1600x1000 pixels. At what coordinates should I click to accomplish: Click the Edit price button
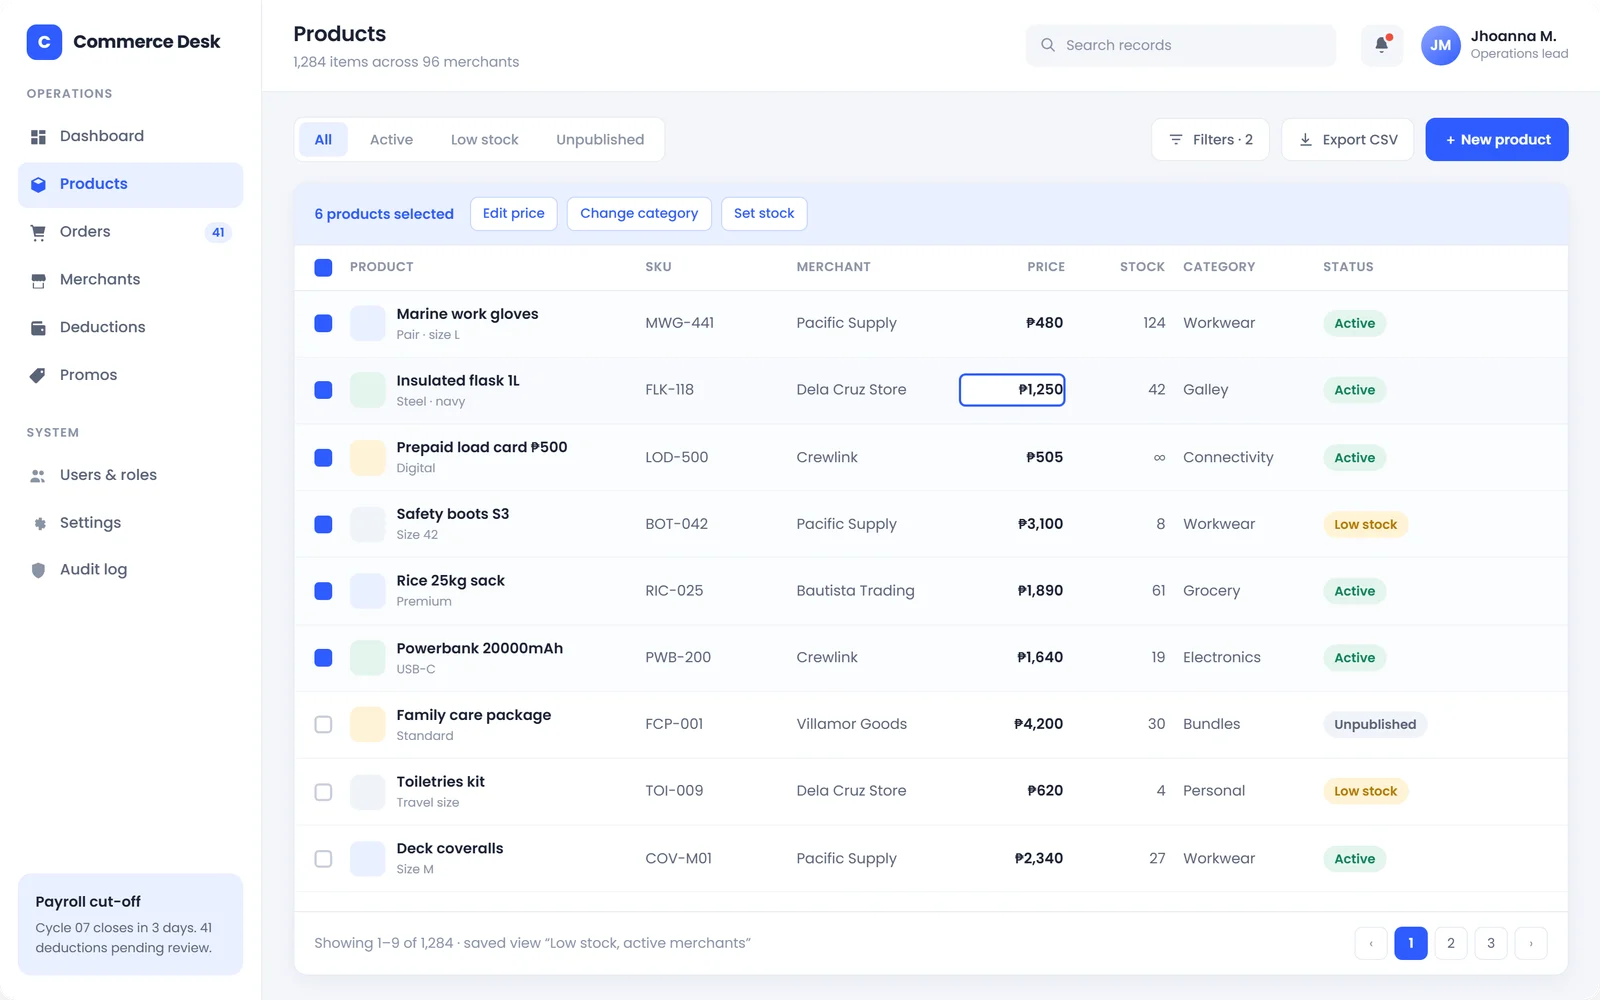[x=514, y=214]
